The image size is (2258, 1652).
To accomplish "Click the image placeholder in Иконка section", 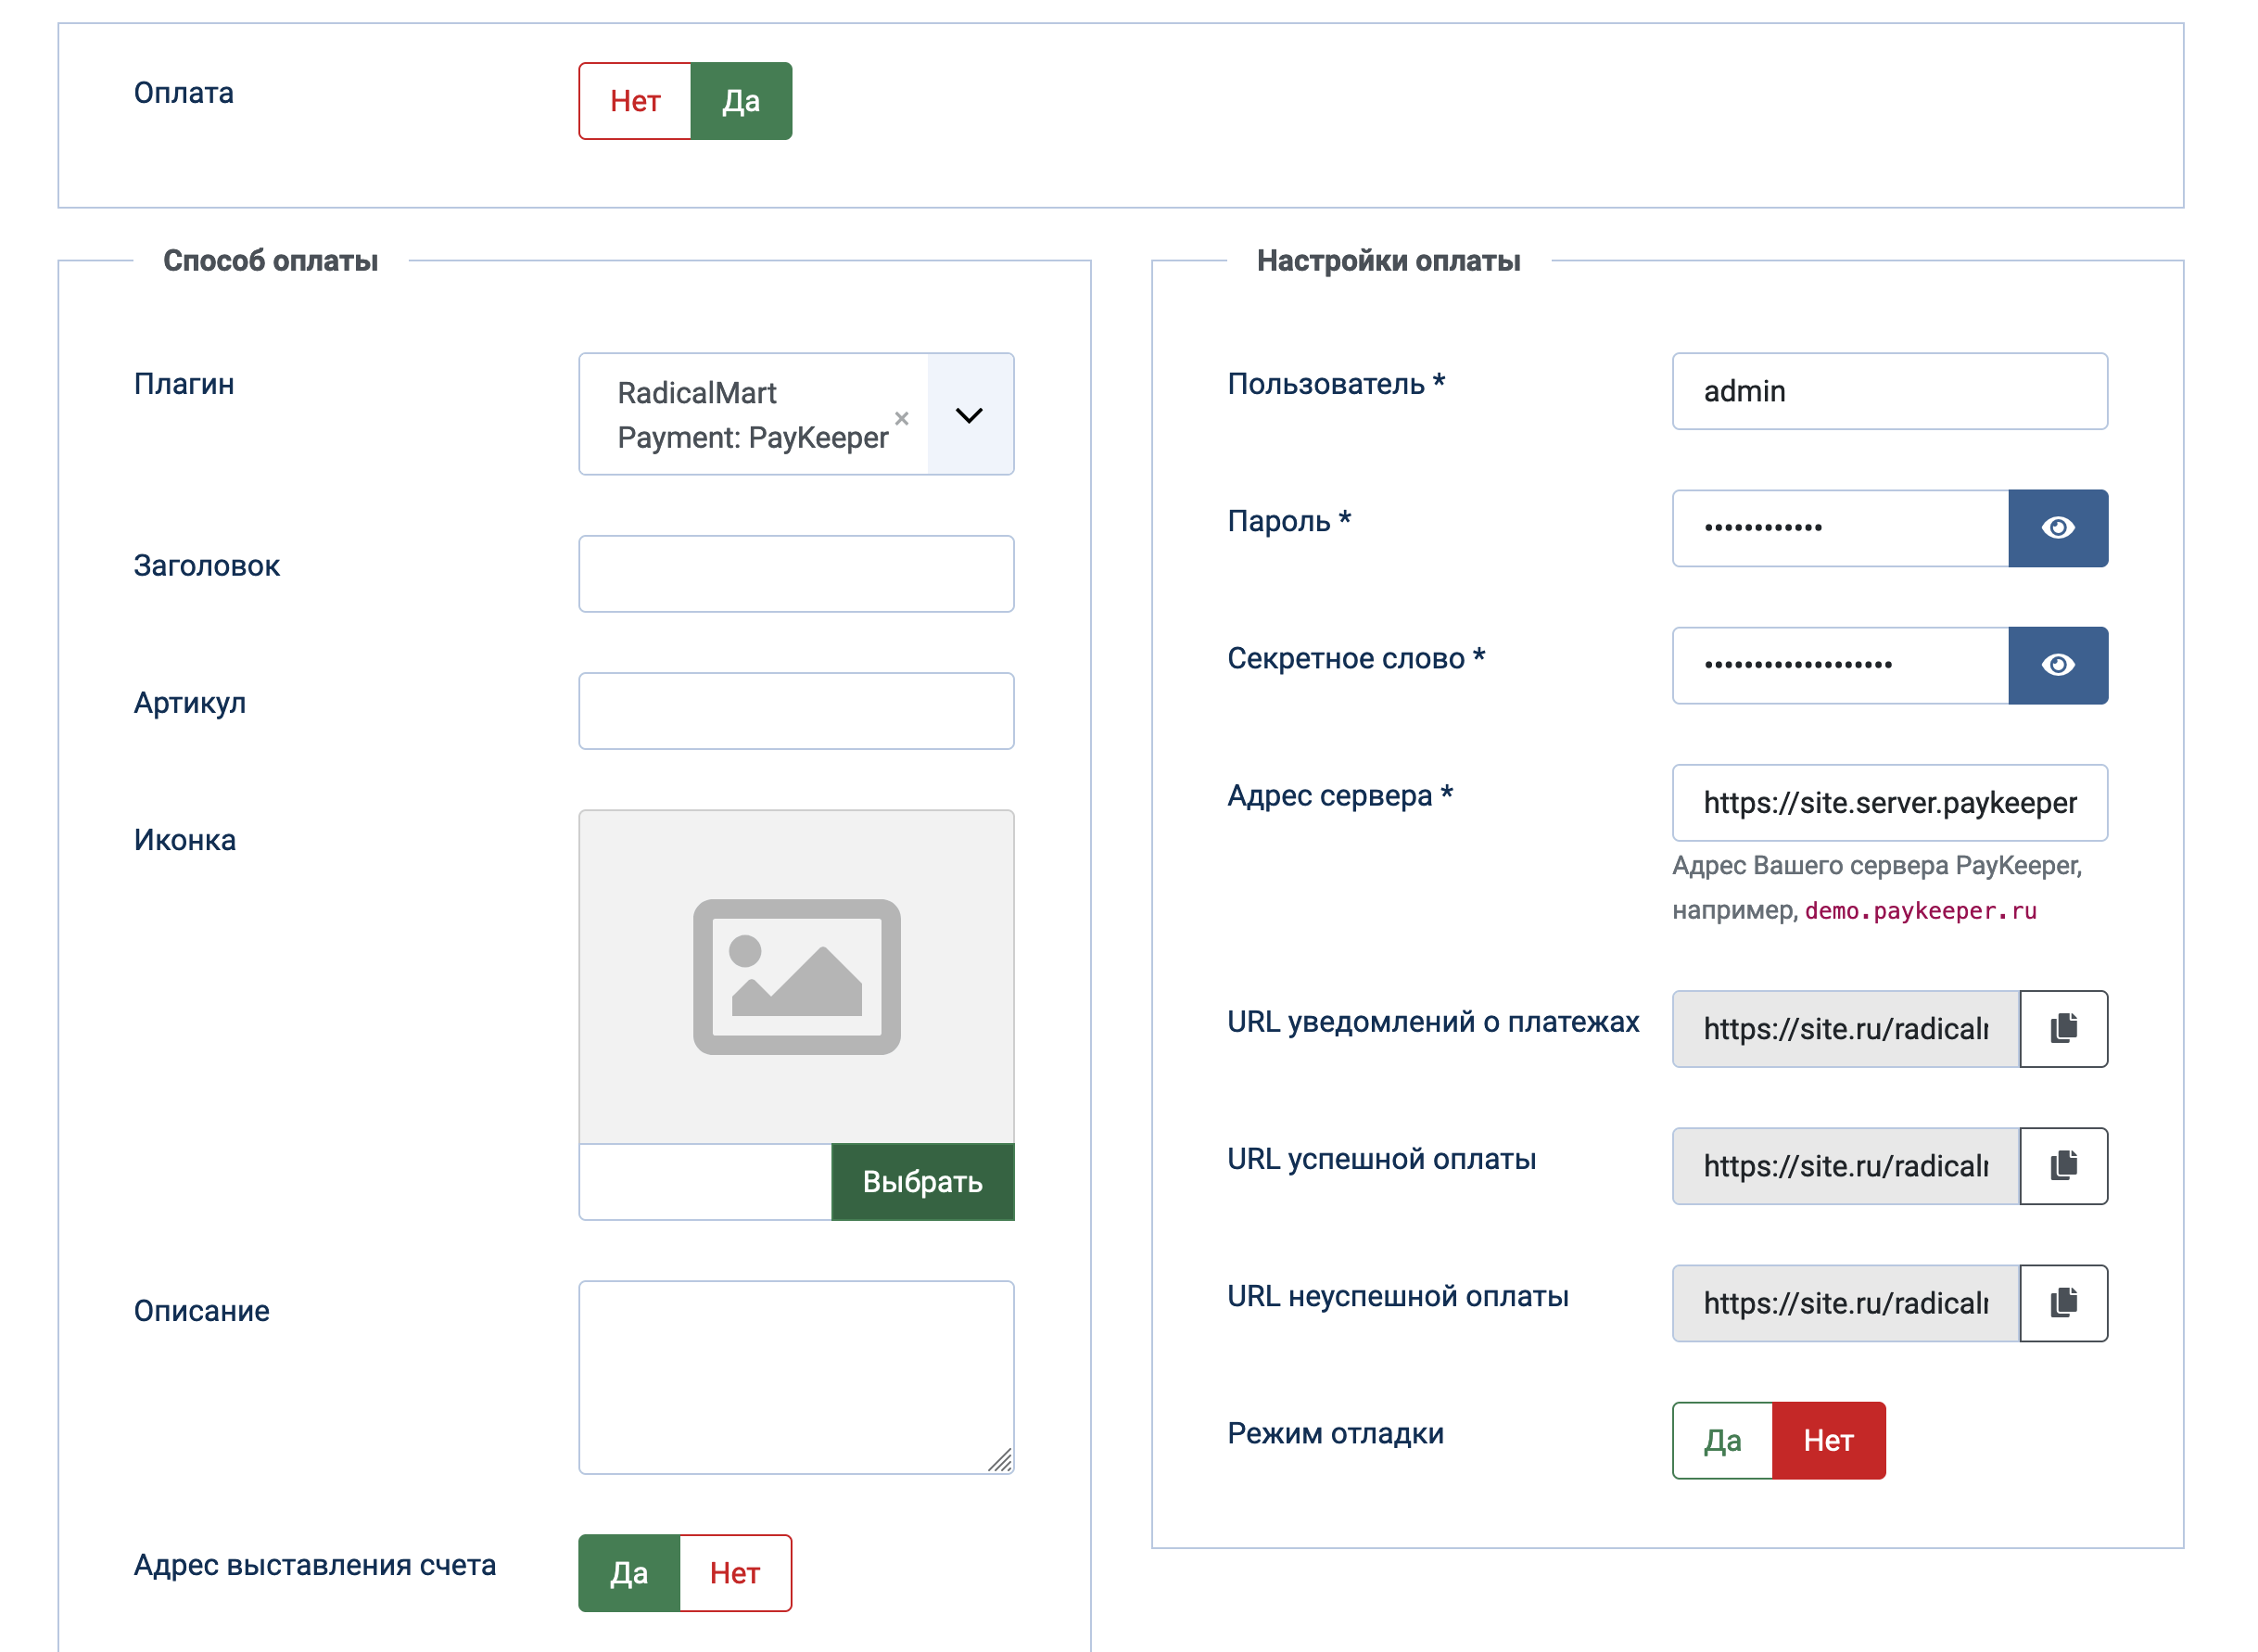I will coord(795,975).
